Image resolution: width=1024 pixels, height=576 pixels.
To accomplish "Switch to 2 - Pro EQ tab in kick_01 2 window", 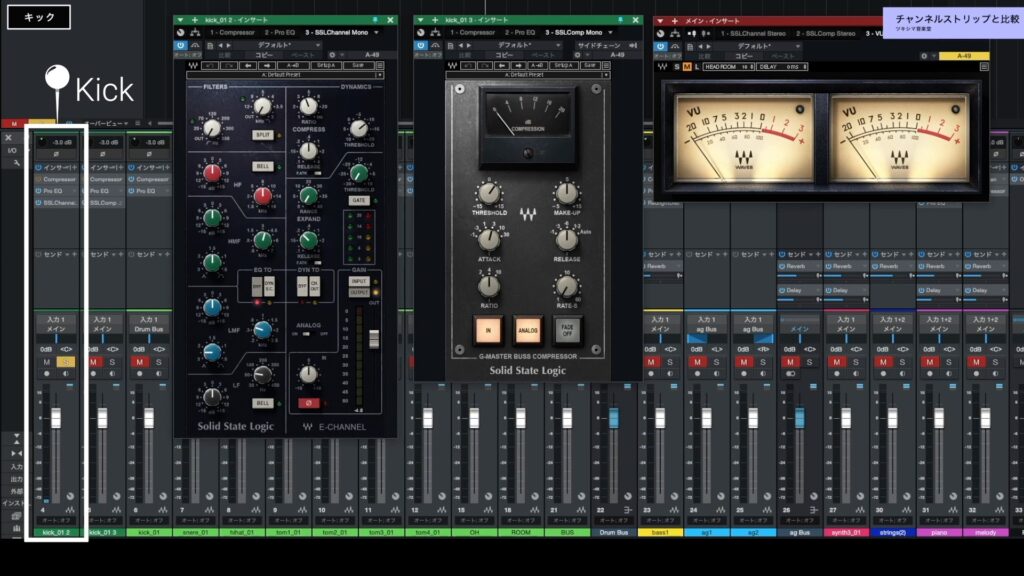I will (280, 33).
